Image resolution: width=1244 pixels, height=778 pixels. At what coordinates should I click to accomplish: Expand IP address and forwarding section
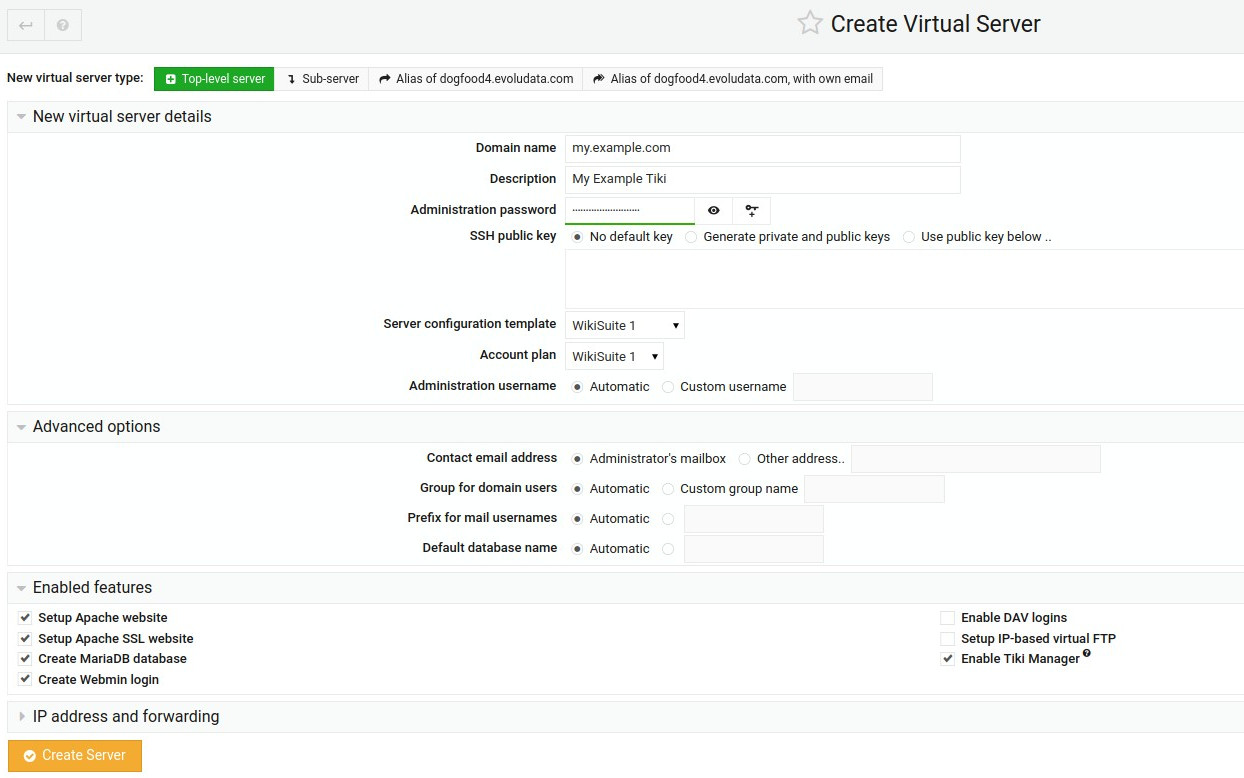[x=125, y=716]
